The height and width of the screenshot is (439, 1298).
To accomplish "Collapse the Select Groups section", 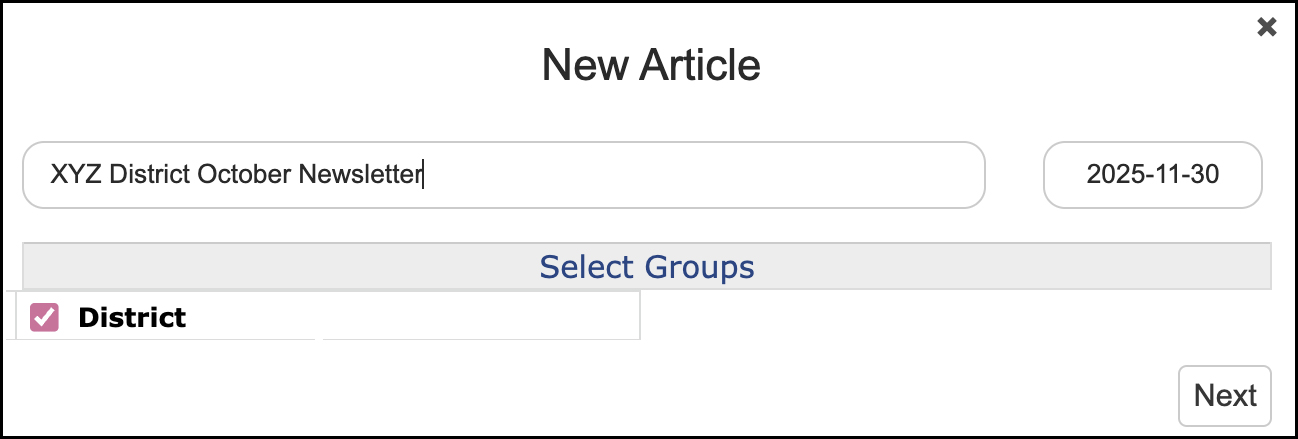I will point(646,267).
